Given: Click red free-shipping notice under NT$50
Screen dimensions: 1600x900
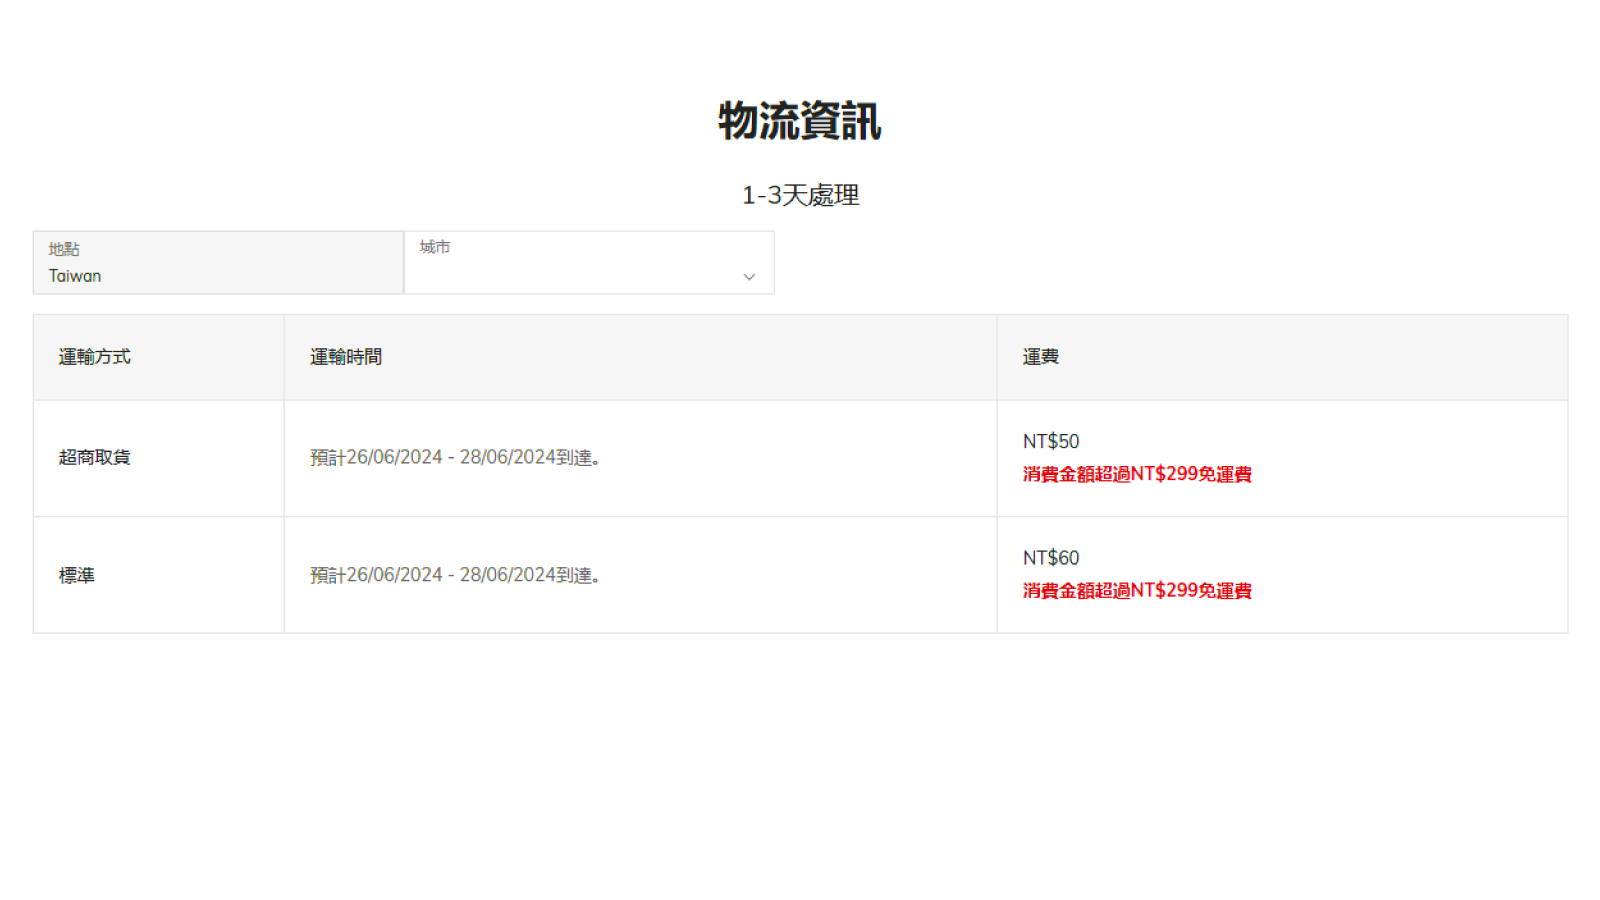Looking at the screenshot, I should pos(1137,474).
